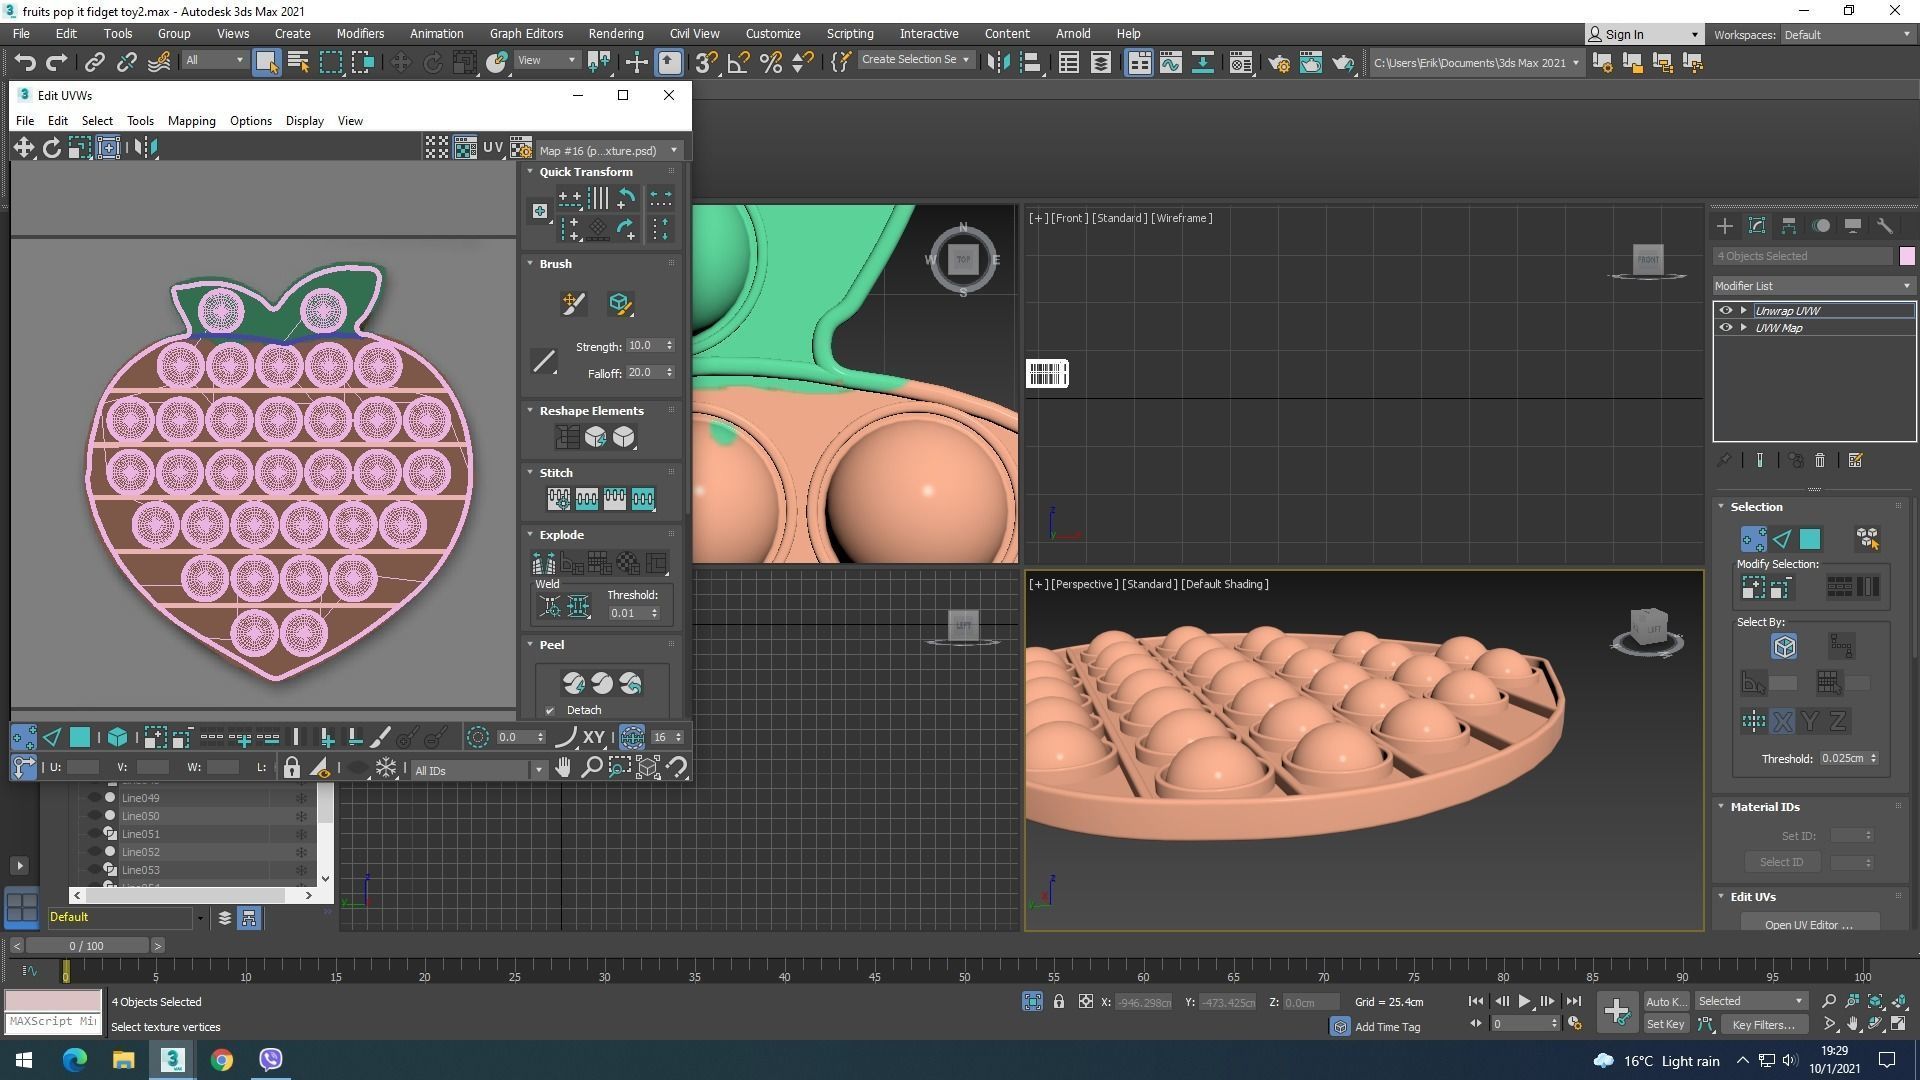The height and width of the screenshot is (1080, 1920).
Task: Toggle visibility of UVW Map modifier
Action: [1725, 328]
